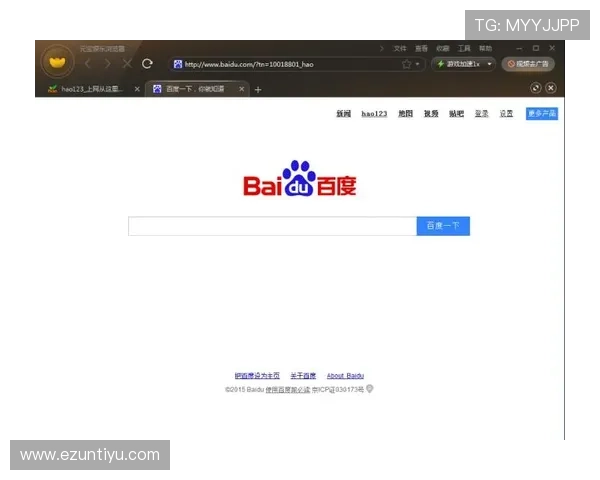This screenshot has height=480, width=600.
Task: Click the menu collapse chevron before 文件
Action: click(x=382, y=48)
